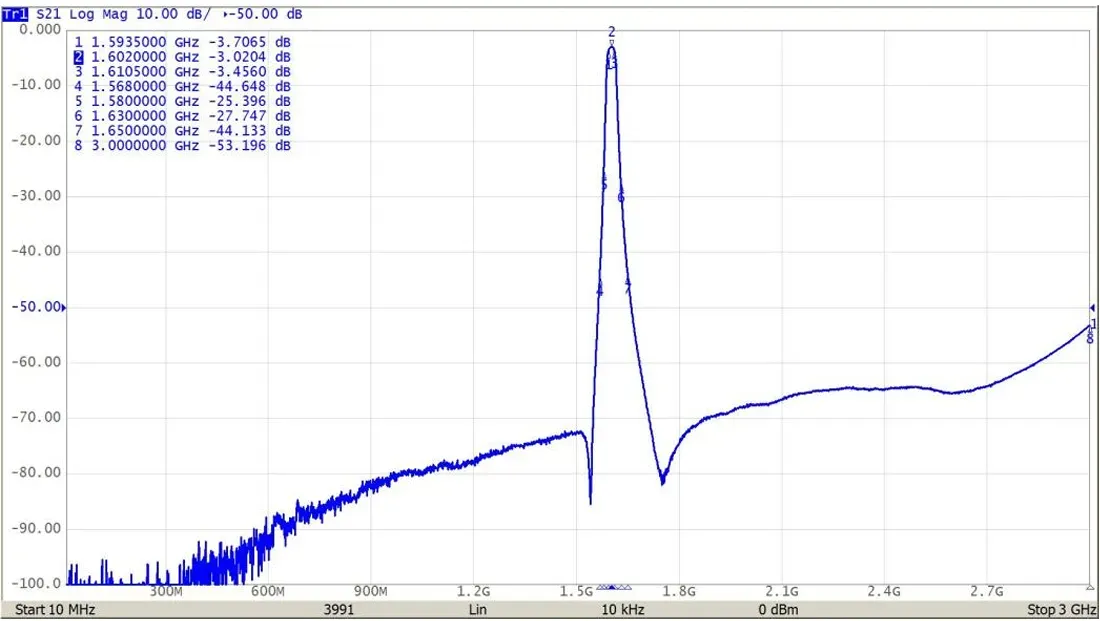This screenshot has height=621, width=1100.
Task: Click the 2.4G frequency axis label
Action: [x=884, y=592]
